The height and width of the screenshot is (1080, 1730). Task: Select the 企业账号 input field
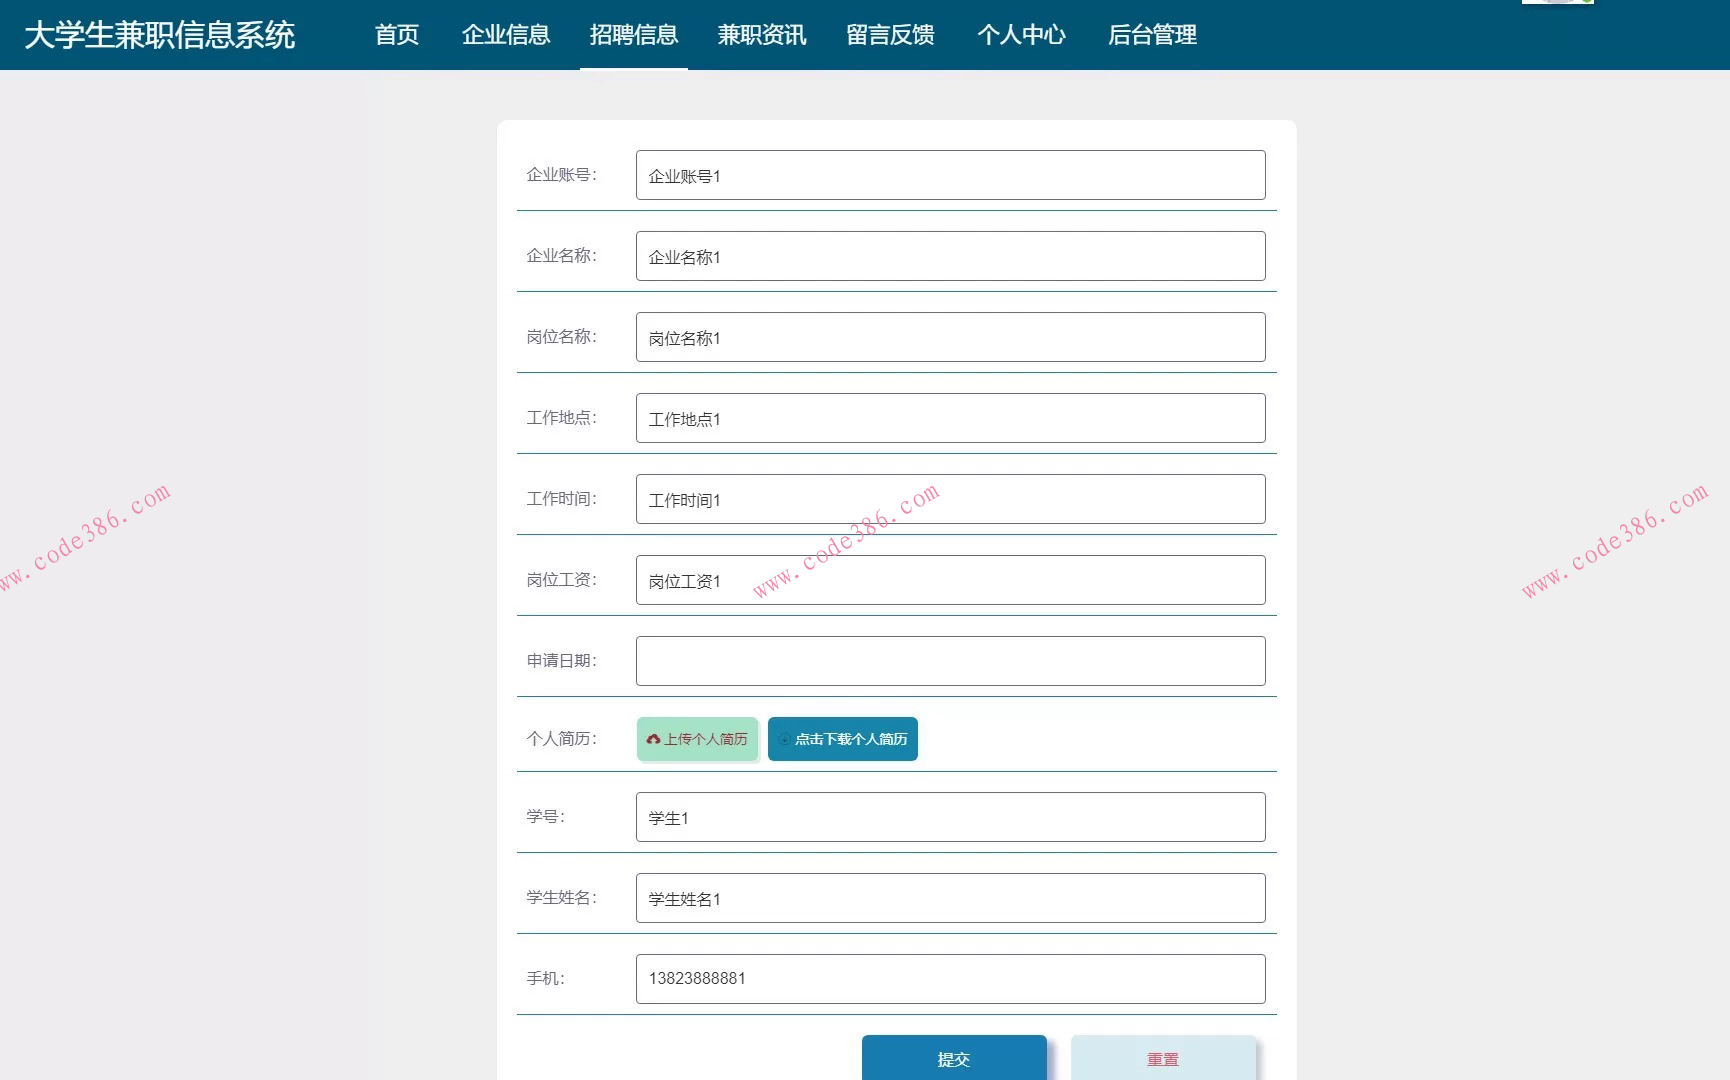[x=950, y=175]
